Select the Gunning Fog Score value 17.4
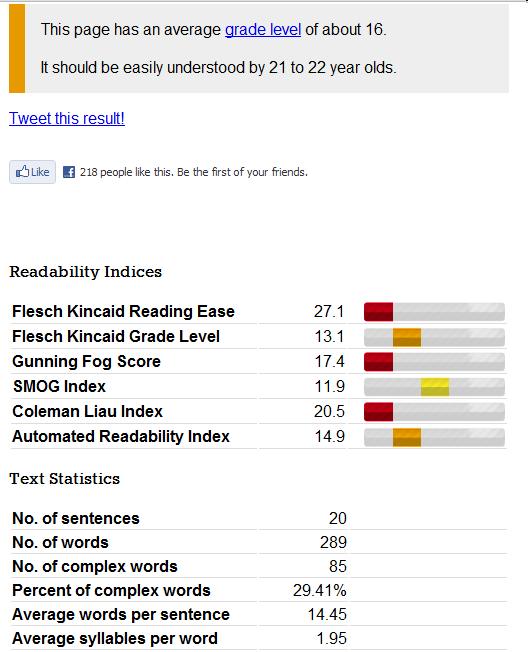The width and height of the screenshot is (528, 652). [x=329, y=361]
